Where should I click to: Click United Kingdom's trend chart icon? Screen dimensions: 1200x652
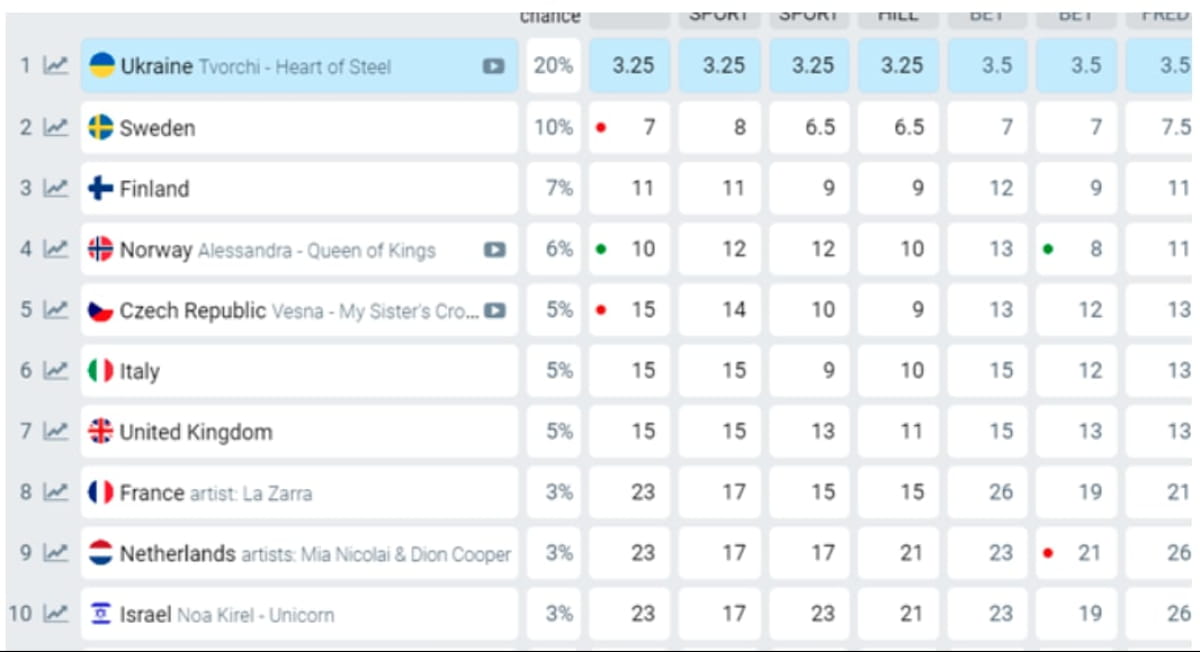pos(56,432)
